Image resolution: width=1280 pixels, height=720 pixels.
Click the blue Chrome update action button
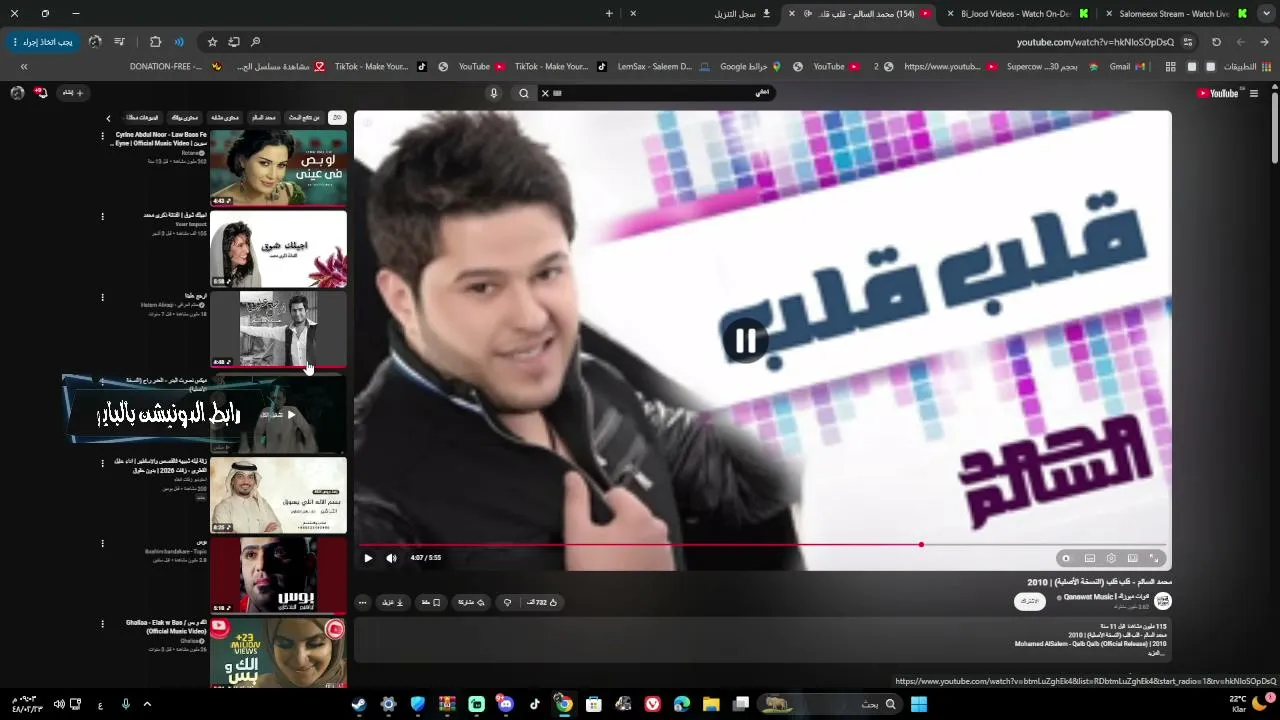click(41, 42)
